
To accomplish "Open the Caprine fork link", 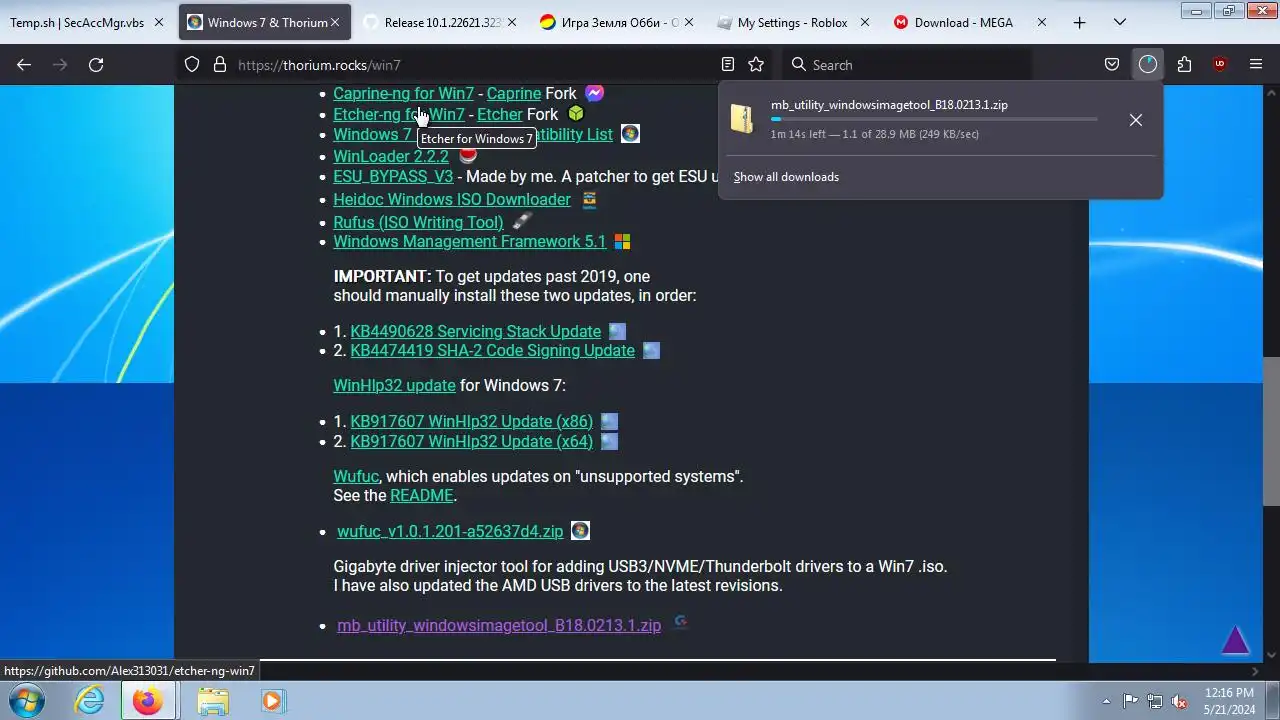I will (x=514, y=93).
